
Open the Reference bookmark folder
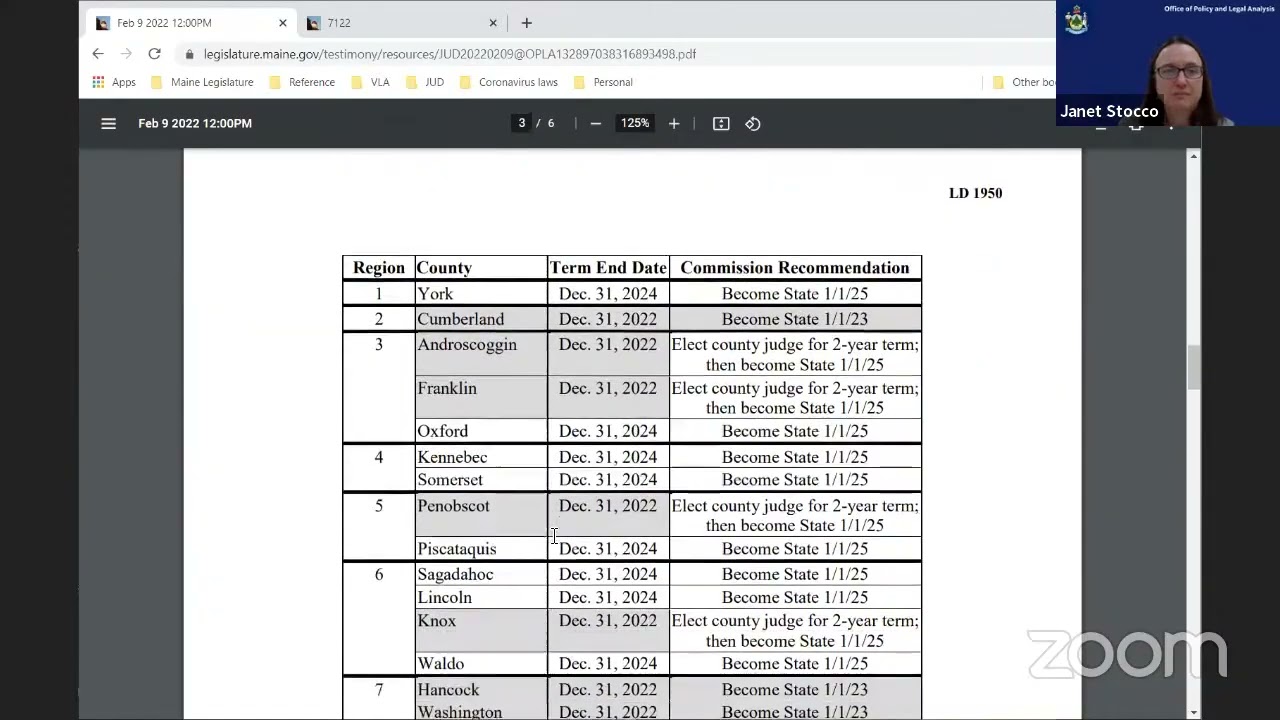click(x=302, y=82)
